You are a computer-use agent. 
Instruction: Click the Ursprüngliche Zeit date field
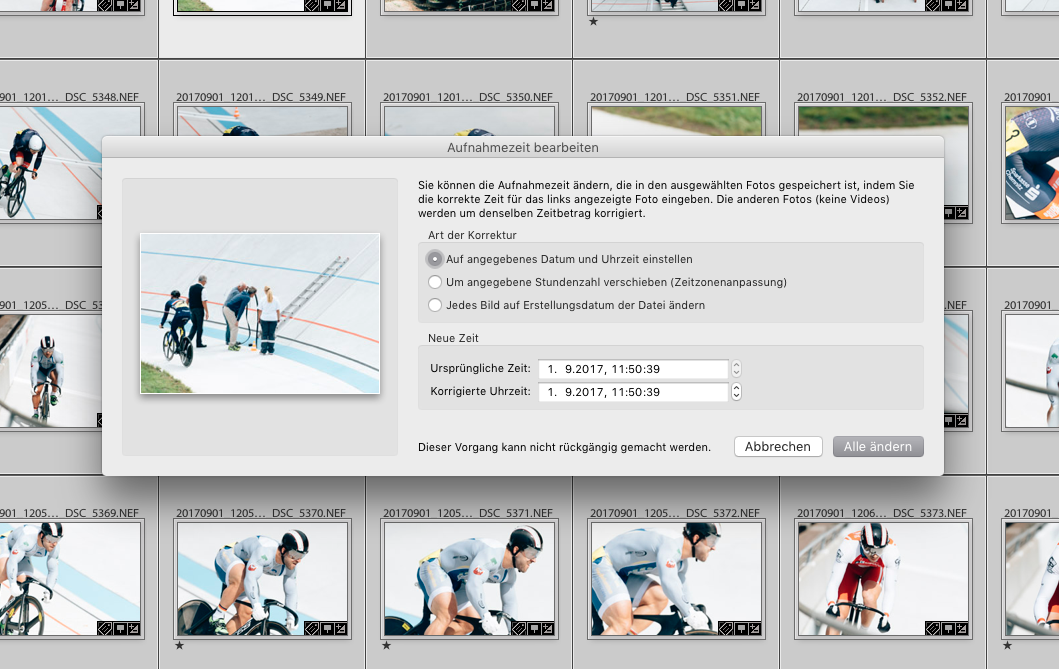tap(632, 369)
